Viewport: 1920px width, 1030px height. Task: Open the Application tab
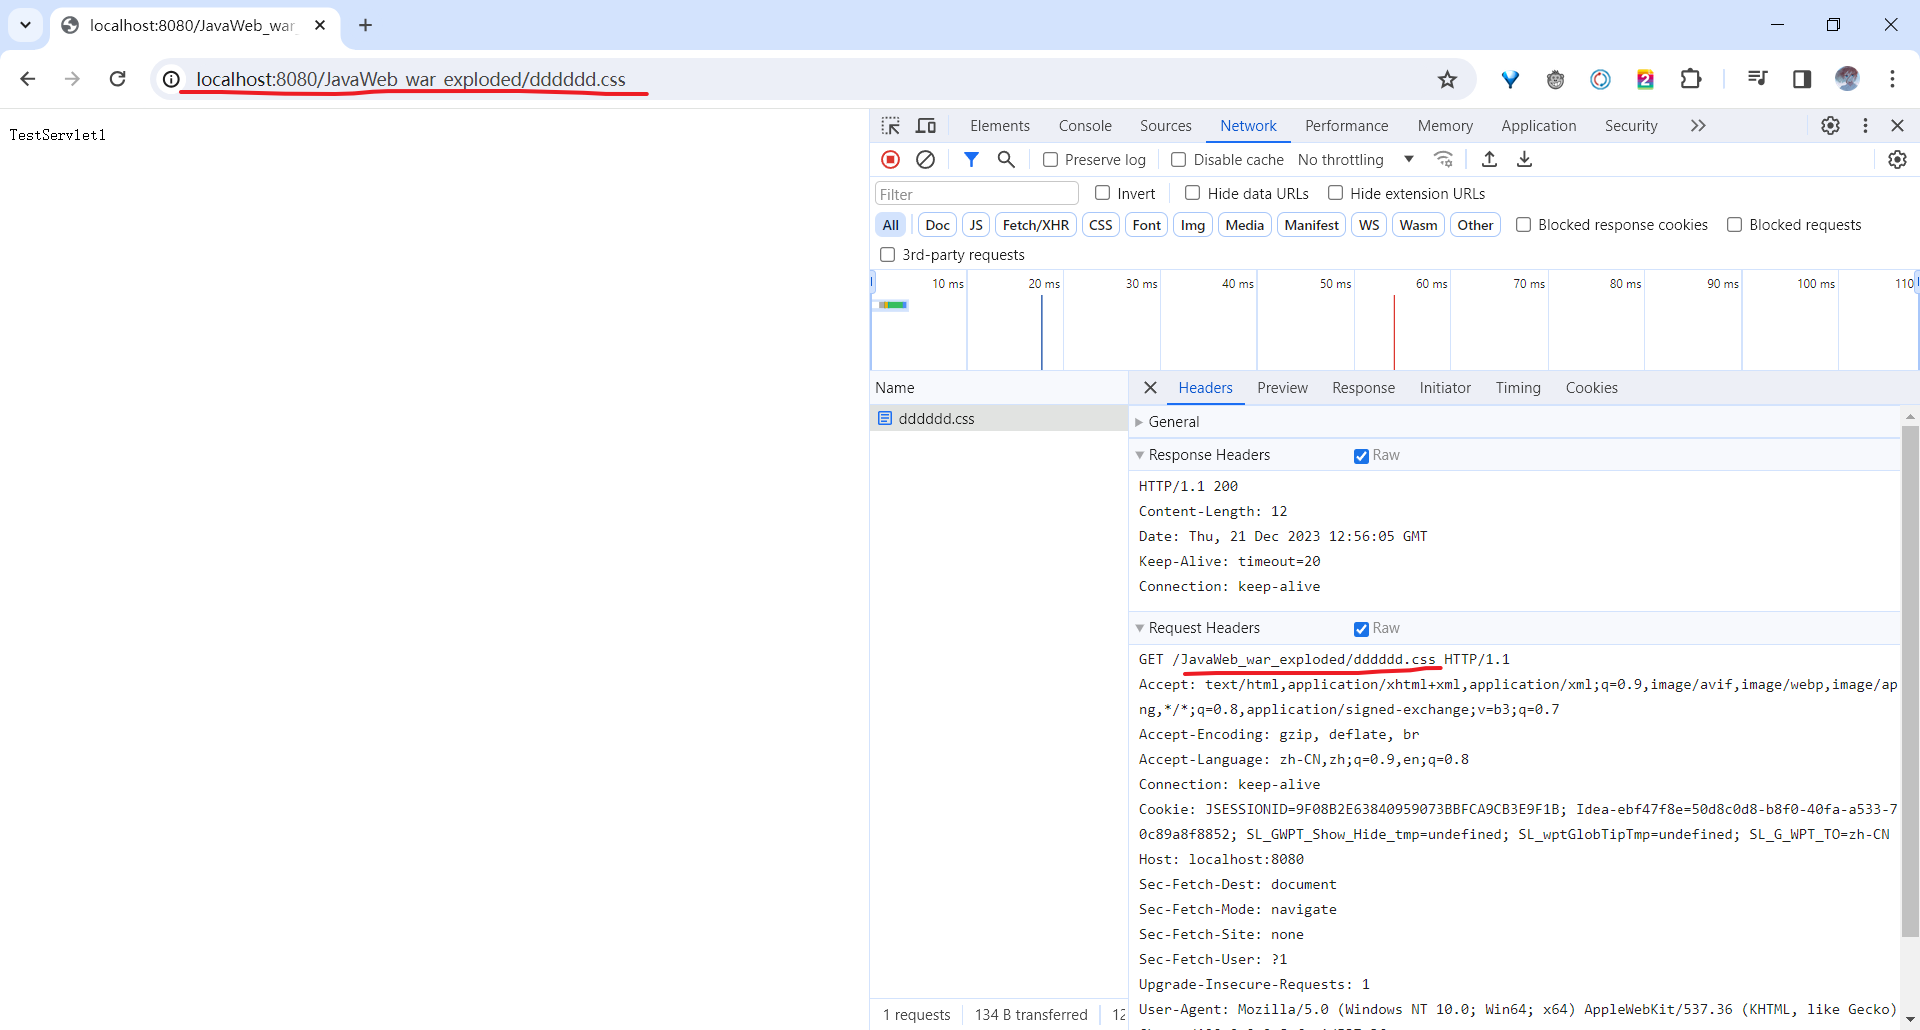(1538, 126)
